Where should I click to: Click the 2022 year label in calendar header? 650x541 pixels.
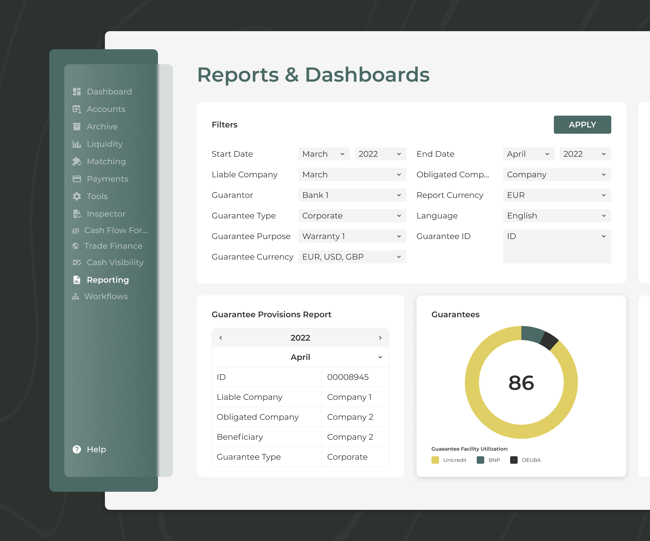[301, 338]
